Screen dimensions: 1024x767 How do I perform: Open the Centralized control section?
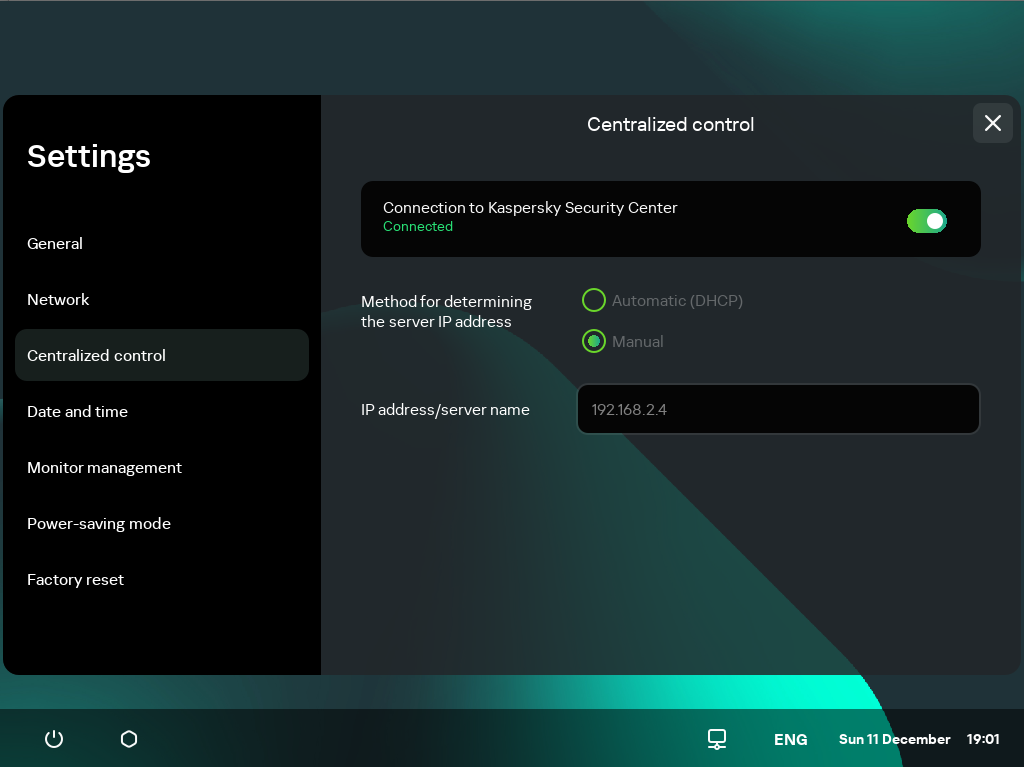click(x=96, y=355)
